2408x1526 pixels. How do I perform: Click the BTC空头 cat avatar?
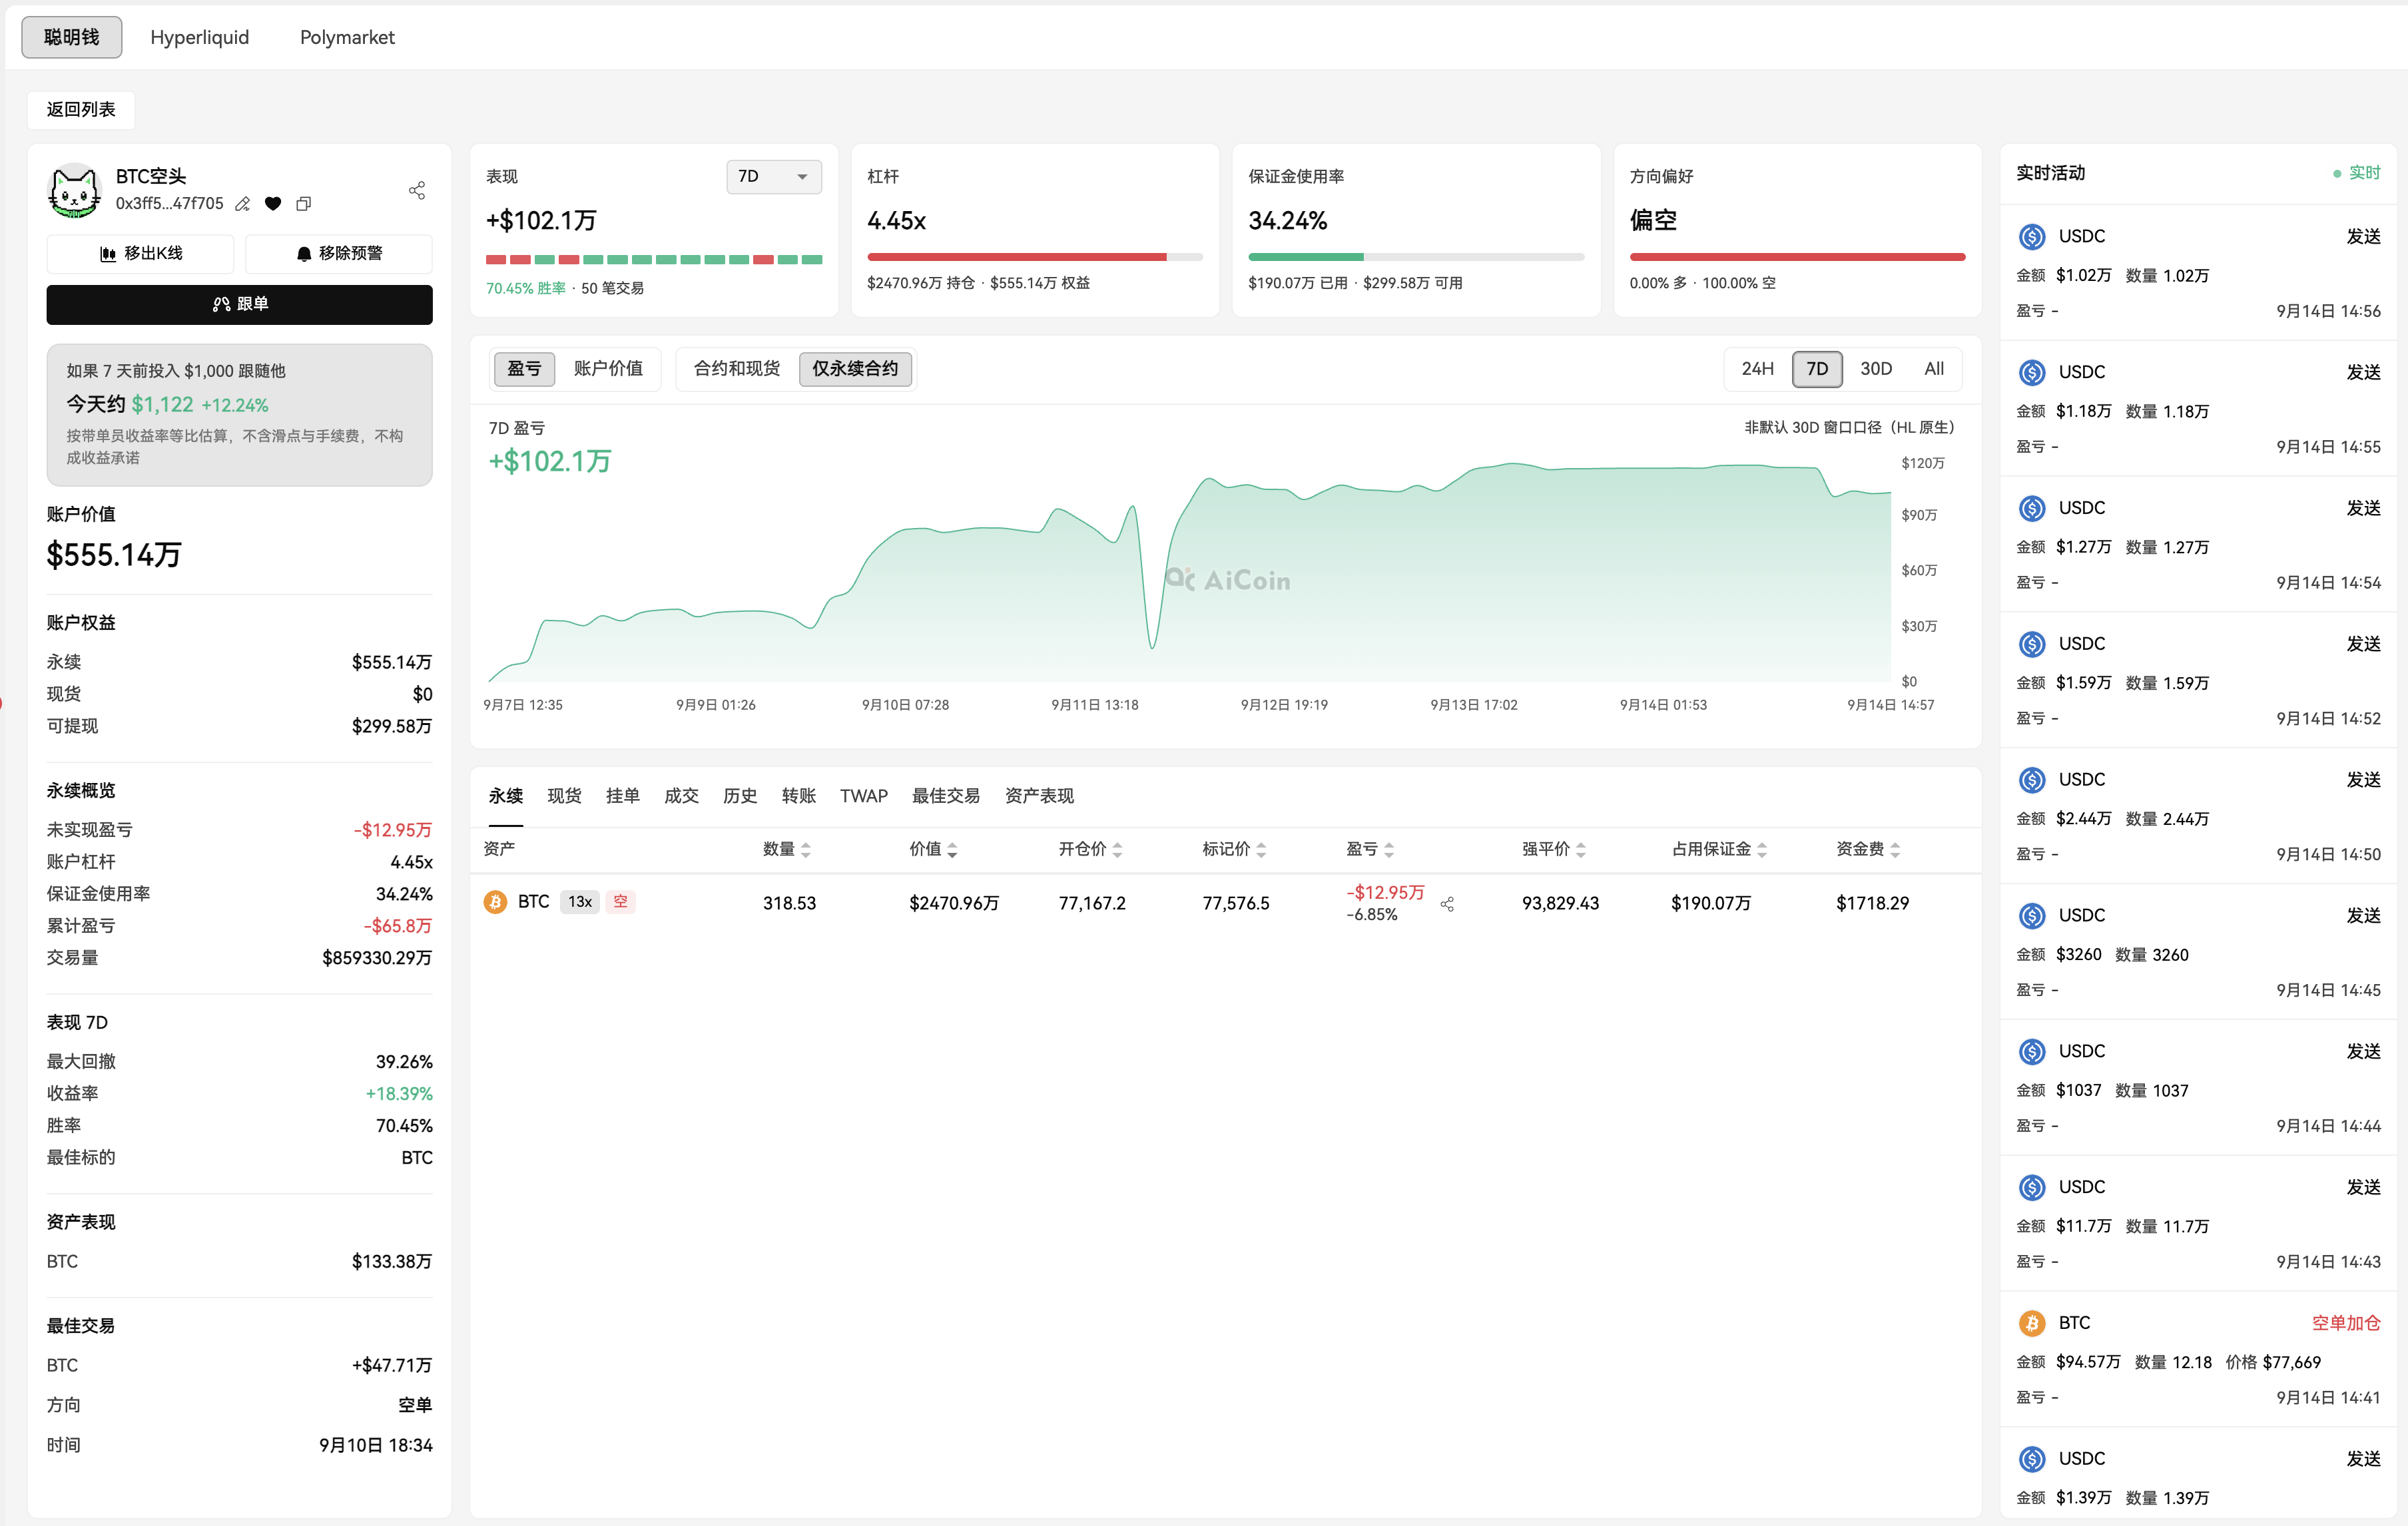(x=74, y=190)
